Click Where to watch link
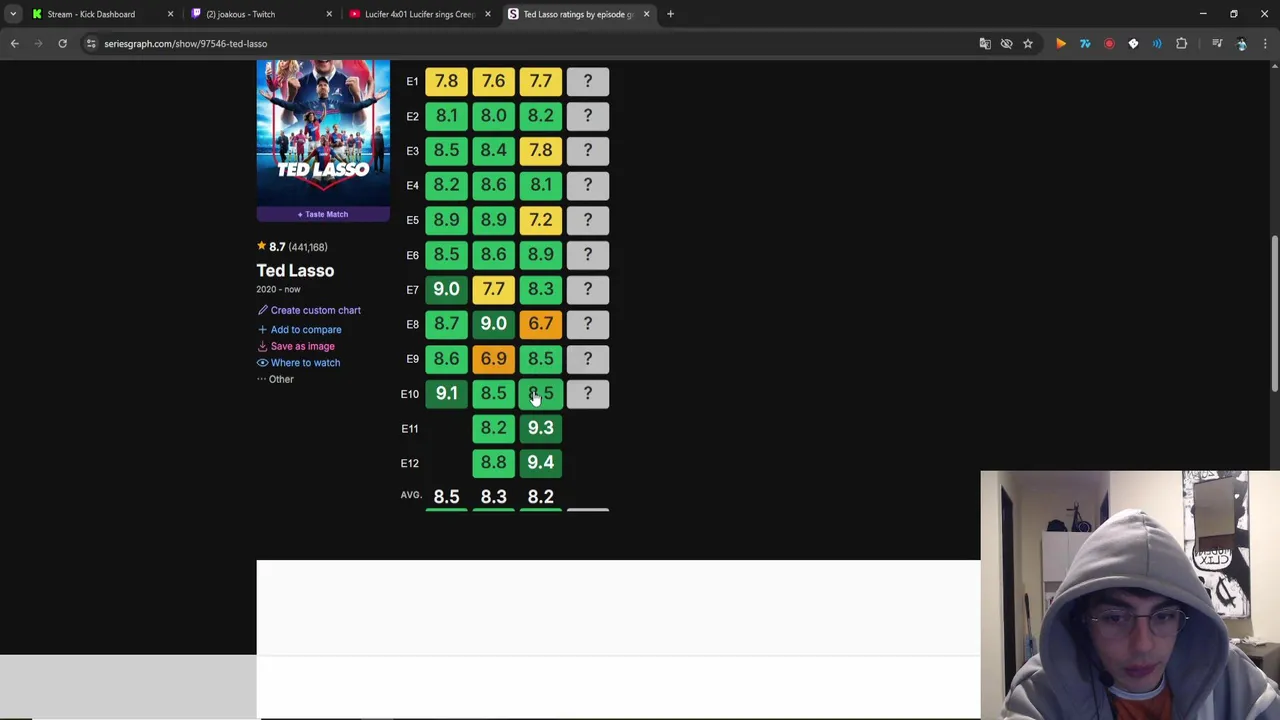The height and width of the screenshot is (720, 1280). coord(305,362)
